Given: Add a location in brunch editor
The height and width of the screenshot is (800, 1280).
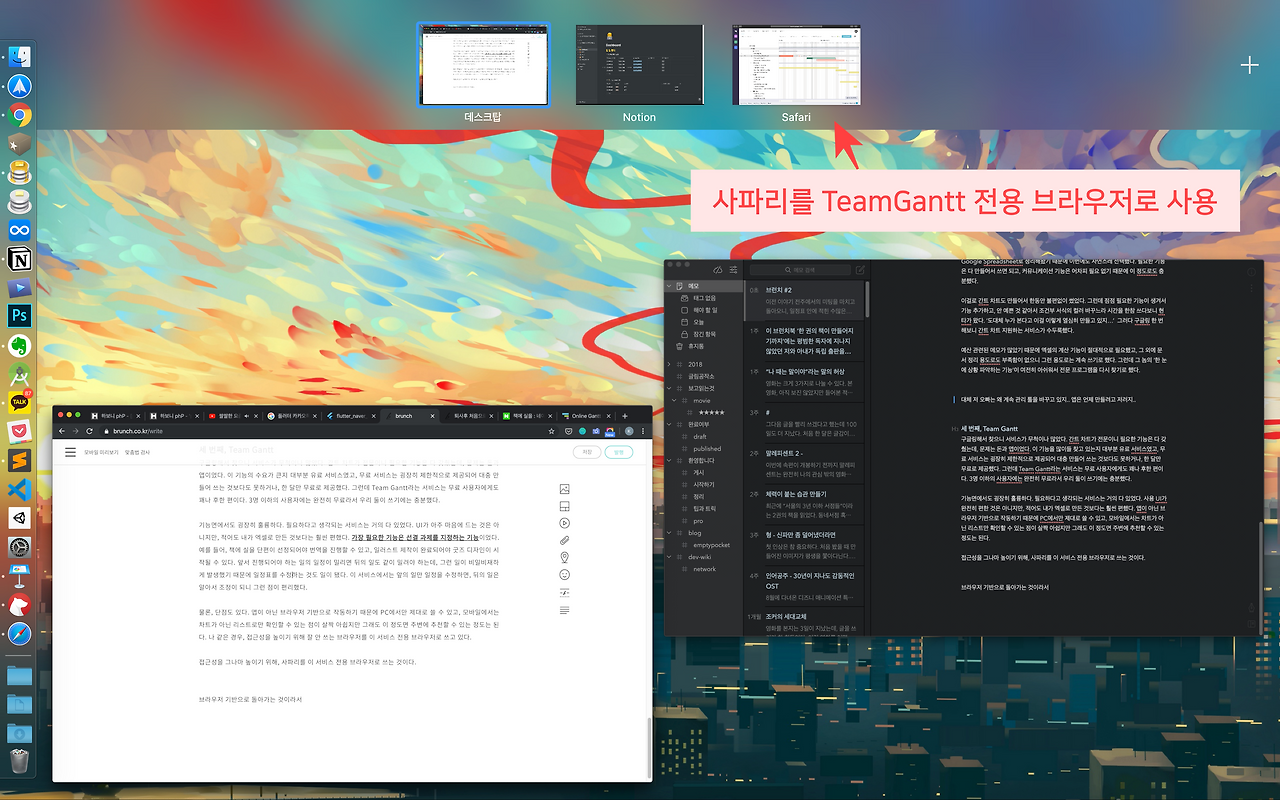Looking at the screenshot, I should click(x=565, y=557).
